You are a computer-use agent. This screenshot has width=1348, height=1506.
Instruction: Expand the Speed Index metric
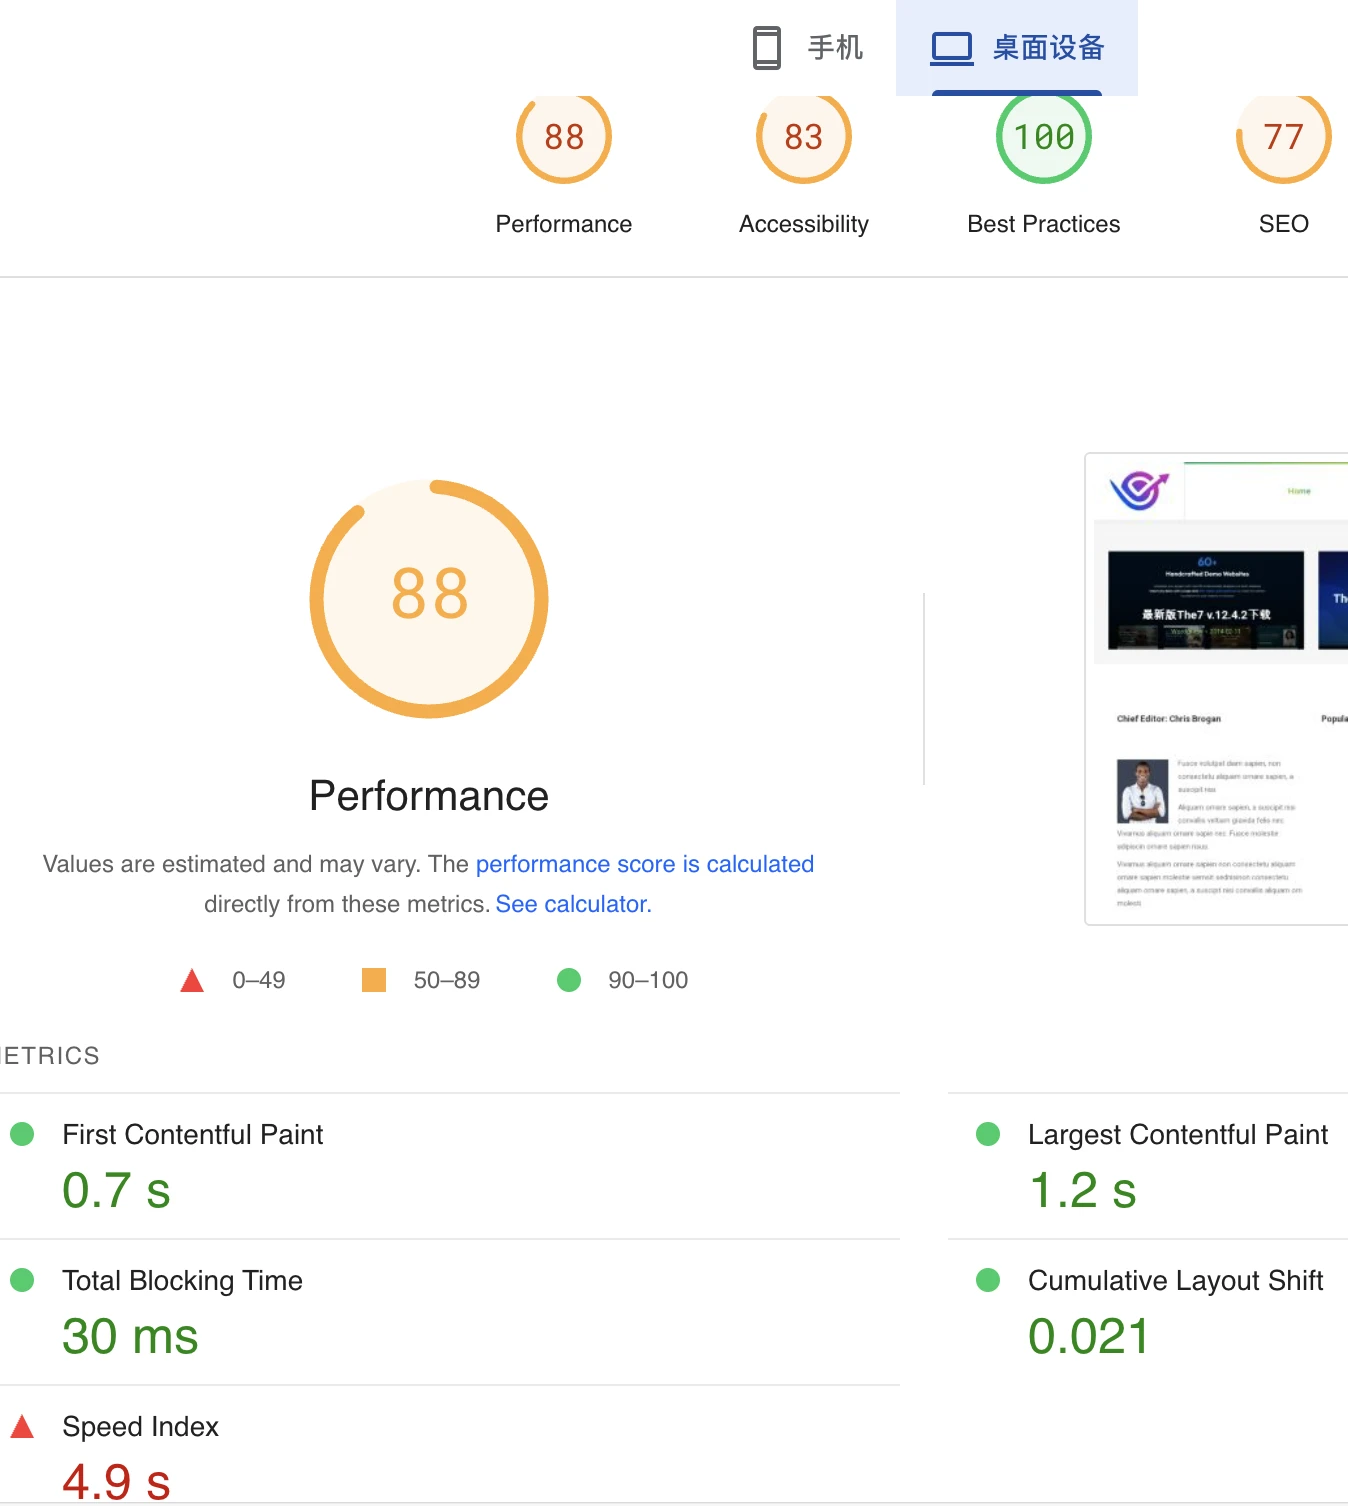coord(140,1427)
